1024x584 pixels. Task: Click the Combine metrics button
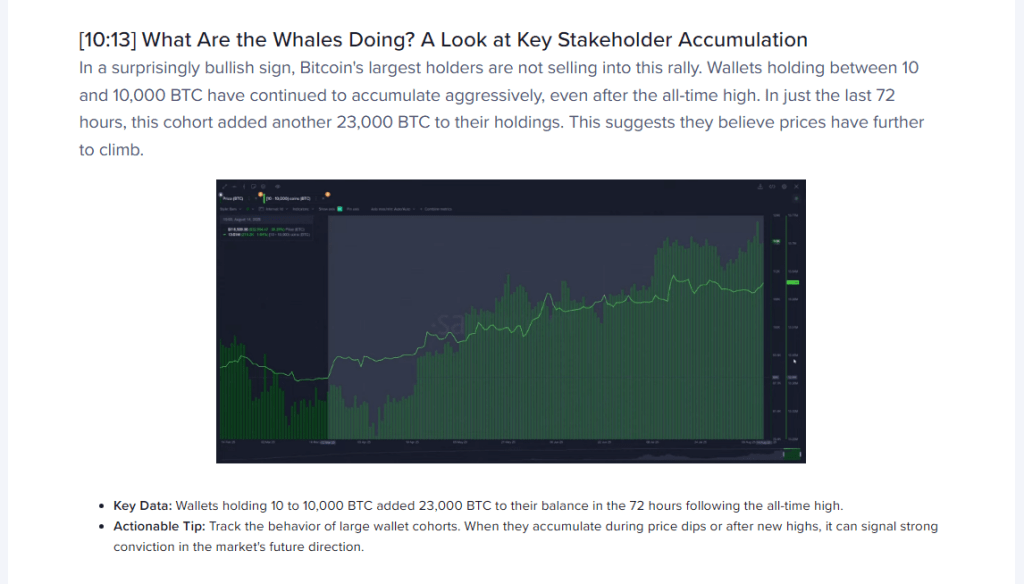pyautogui.click(x=438, y=208)
